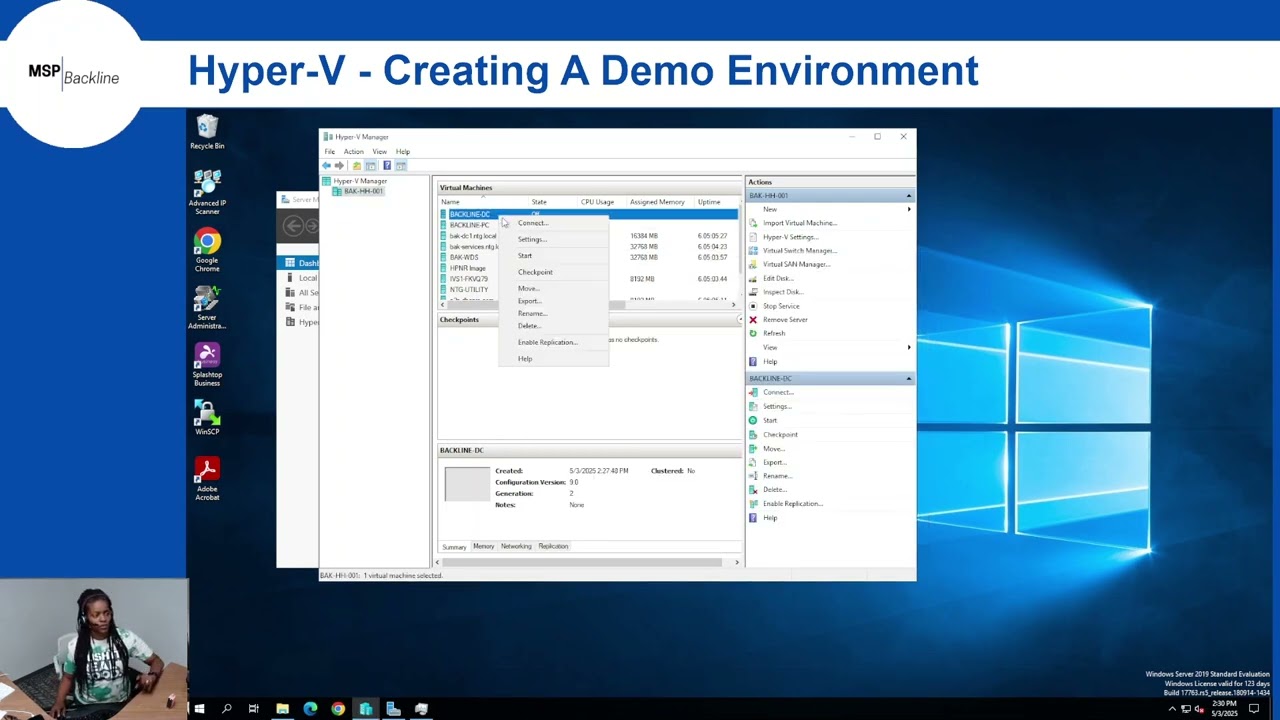
Task: Select the NTG-UTILITY virtual machine row
Action: pos(469,289)
